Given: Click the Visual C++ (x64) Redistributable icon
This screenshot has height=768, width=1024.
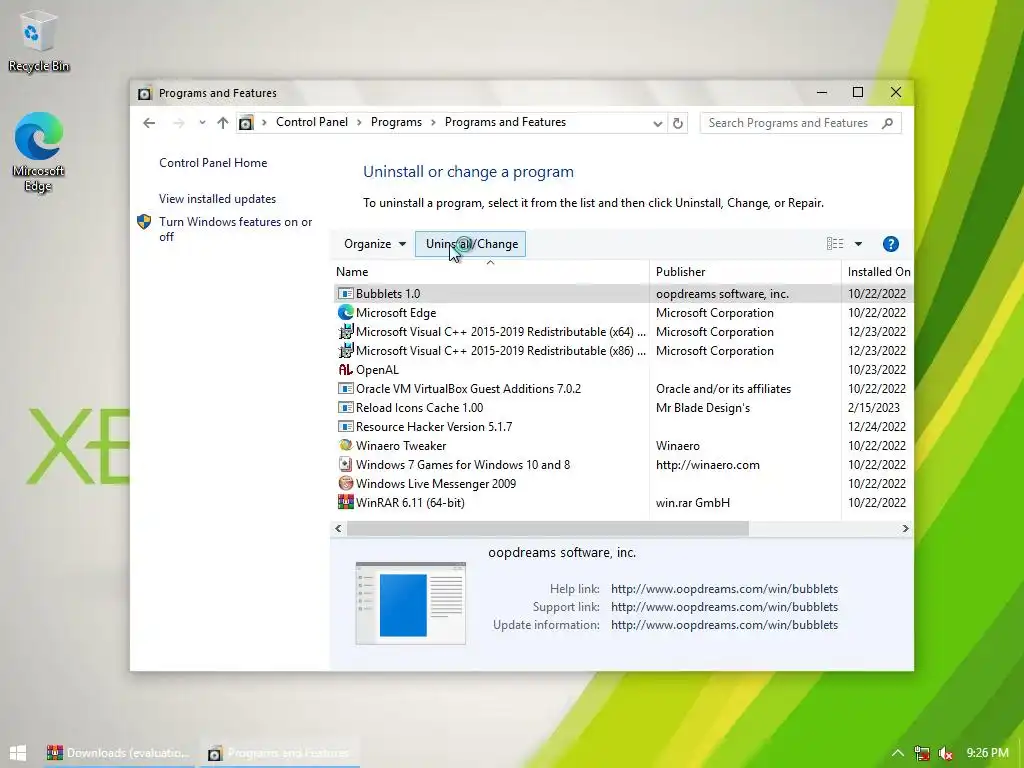Looking at the screenshot, I should click(345, 332).
